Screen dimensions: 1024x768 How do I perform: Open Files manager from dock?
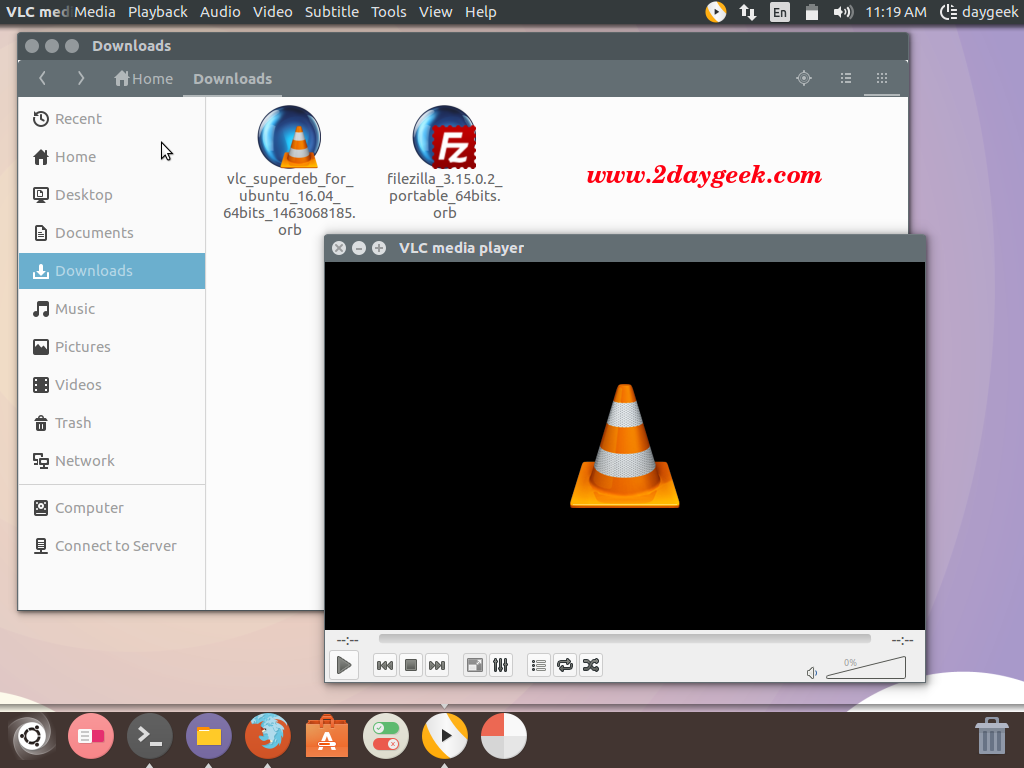point(209,736)
